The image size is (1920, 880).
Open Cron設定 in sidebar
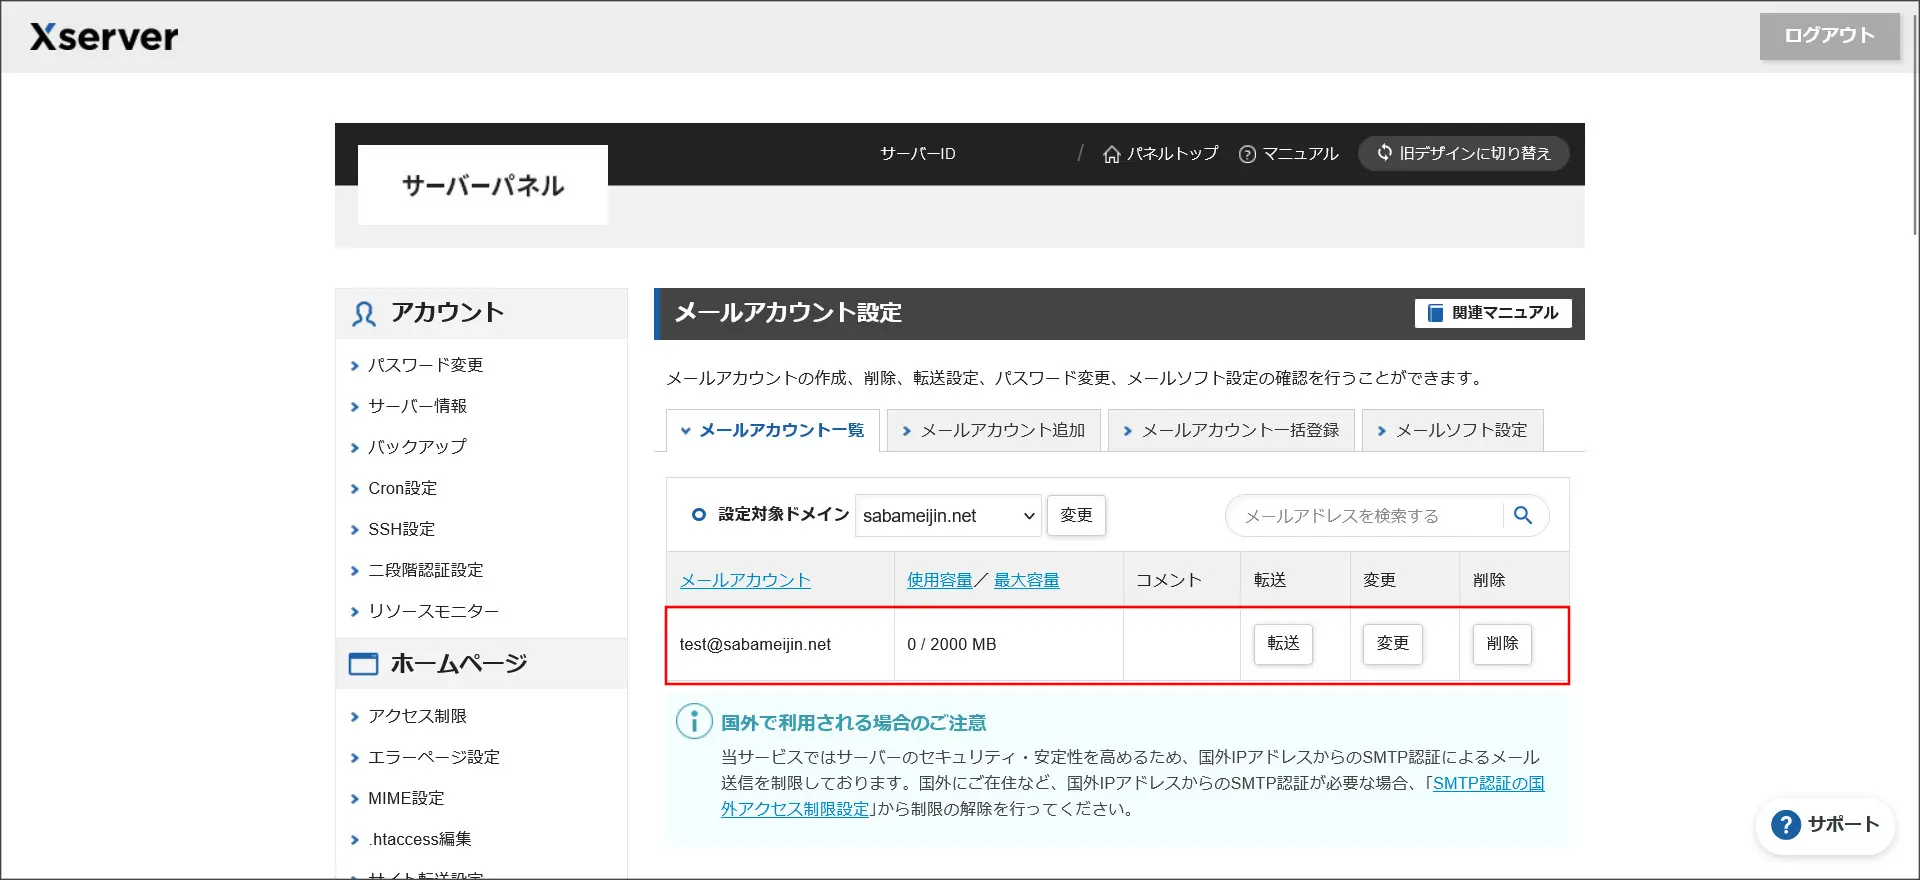402,488
